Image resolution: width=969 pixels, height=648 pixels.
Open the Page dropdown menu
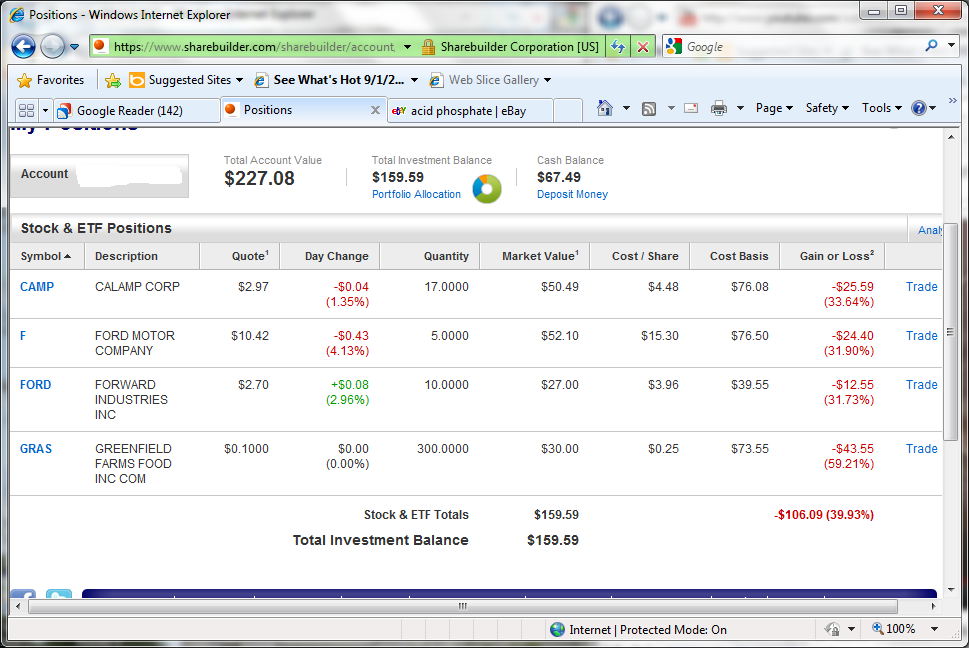(x=774, y=108)
